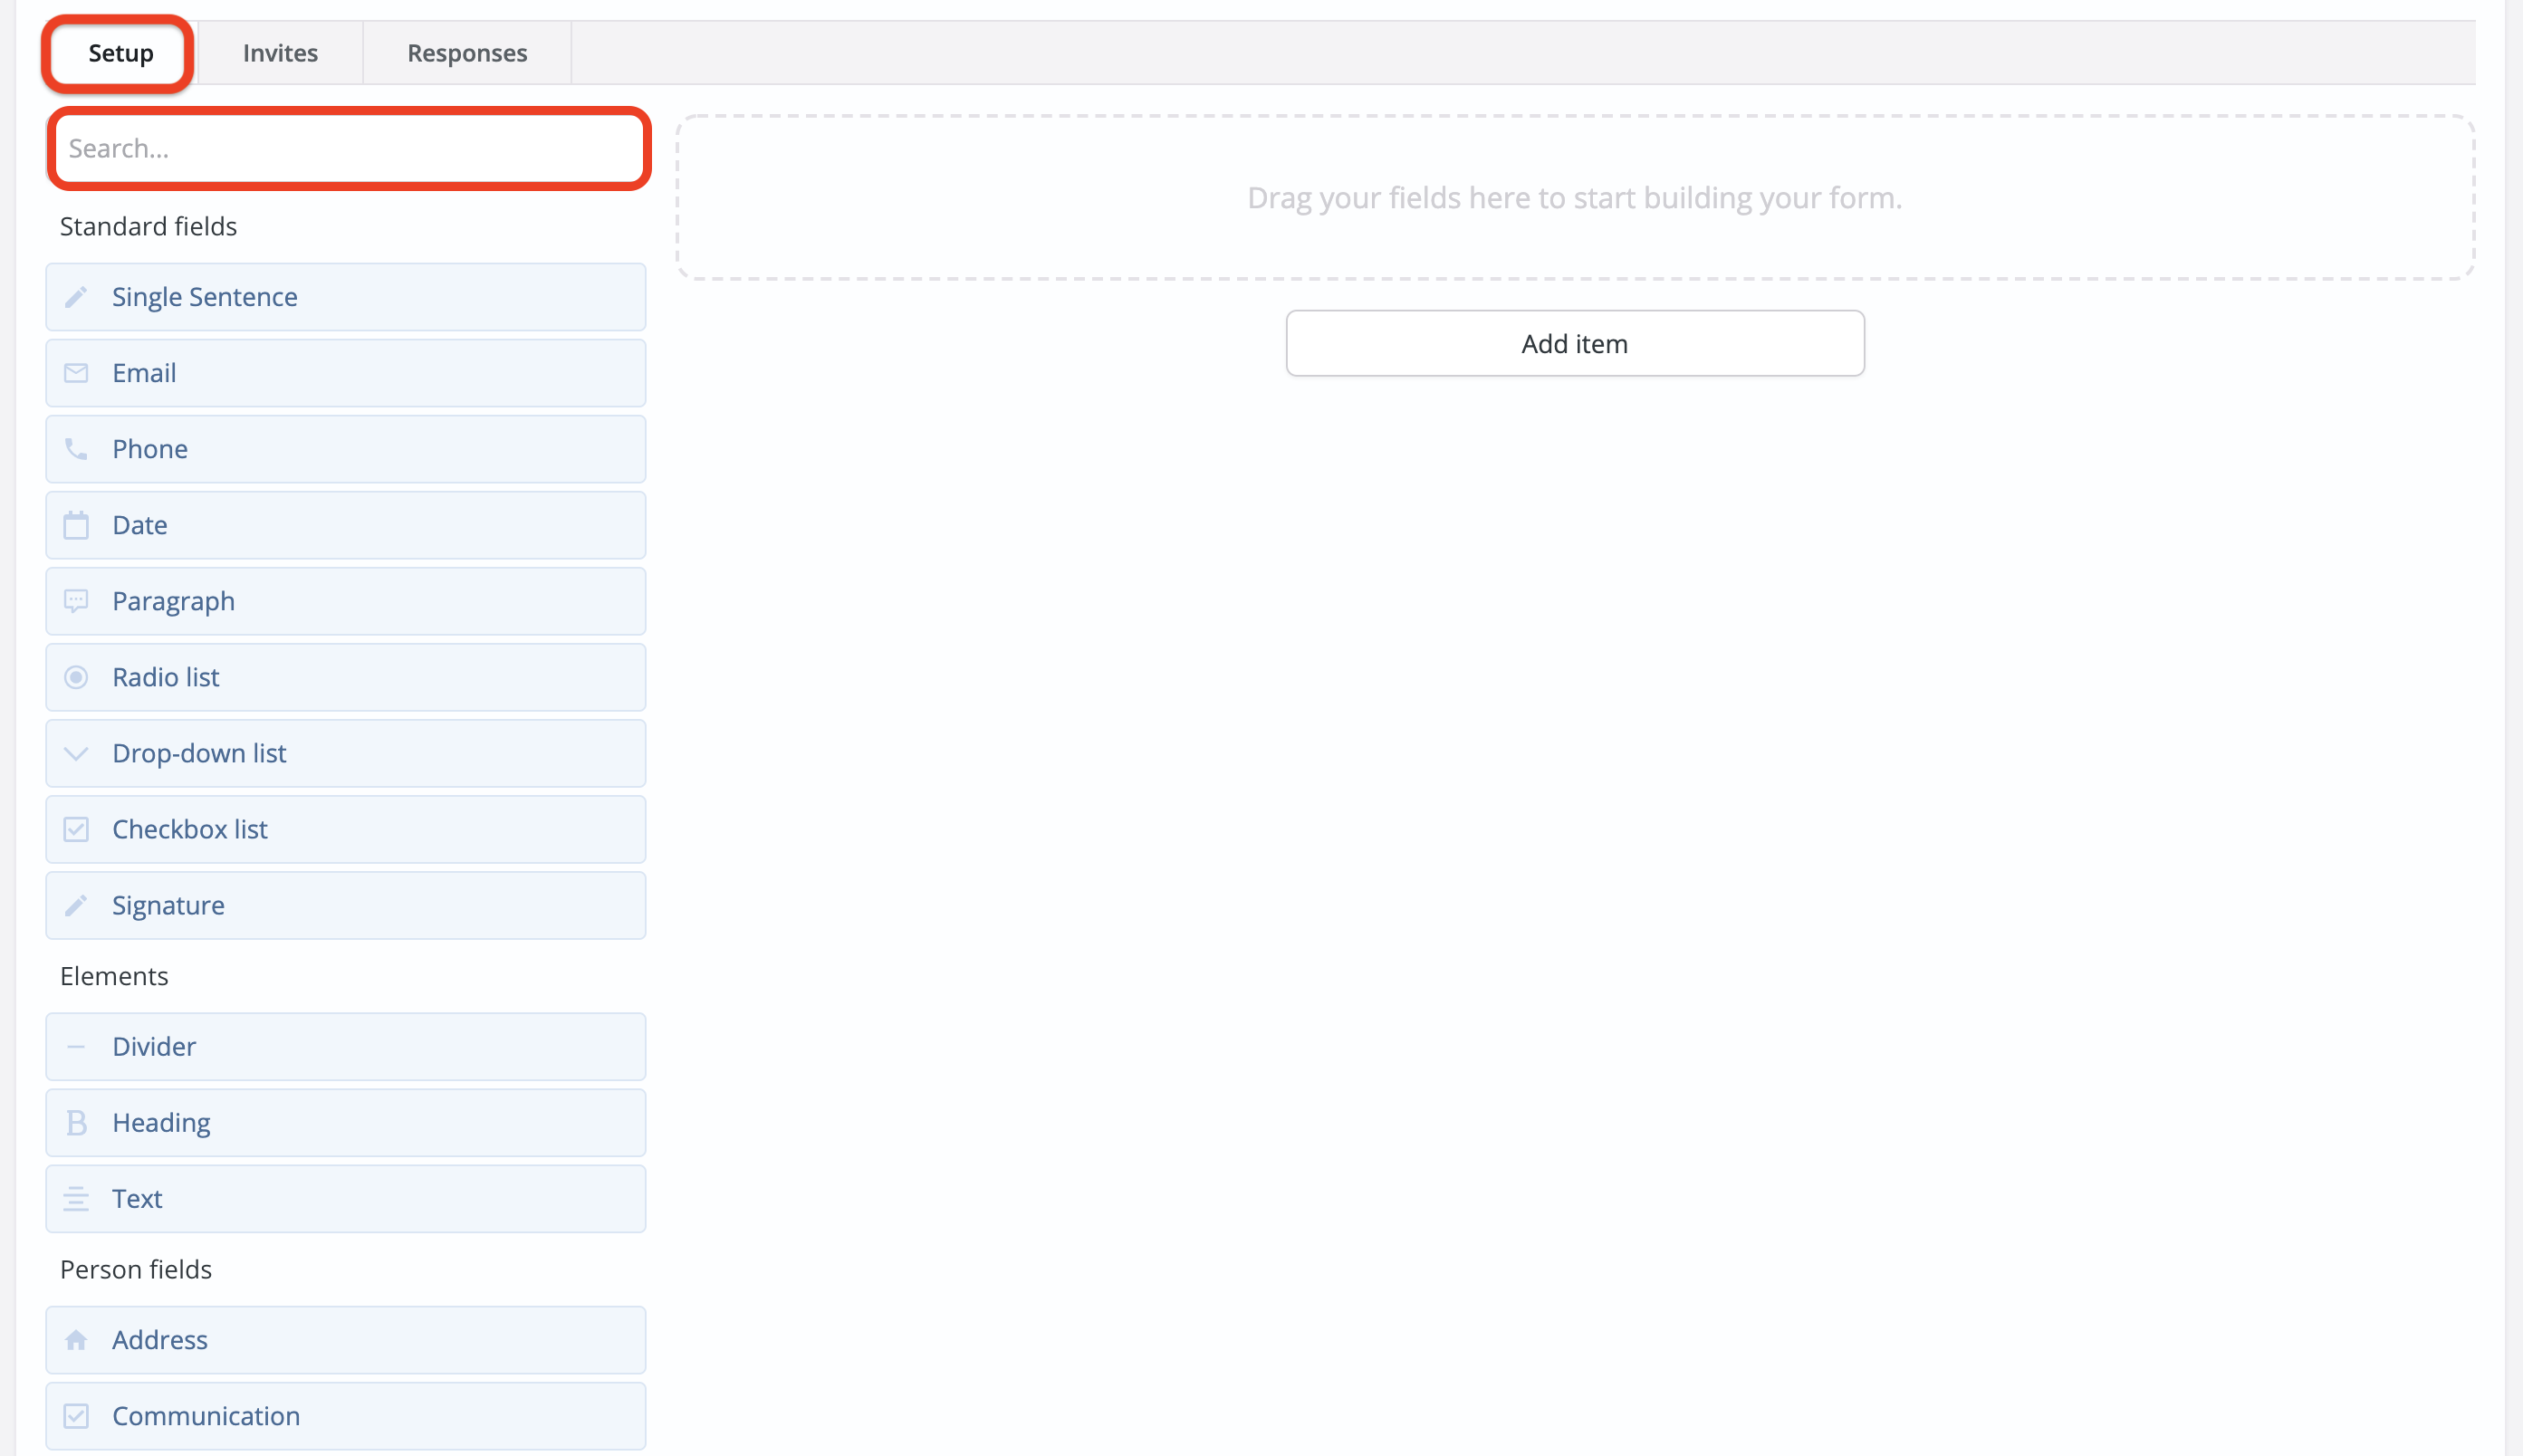This screenshot has width=2523, height=1456.
Task: Select the Address house icon
Action: tap(77, 1339)
